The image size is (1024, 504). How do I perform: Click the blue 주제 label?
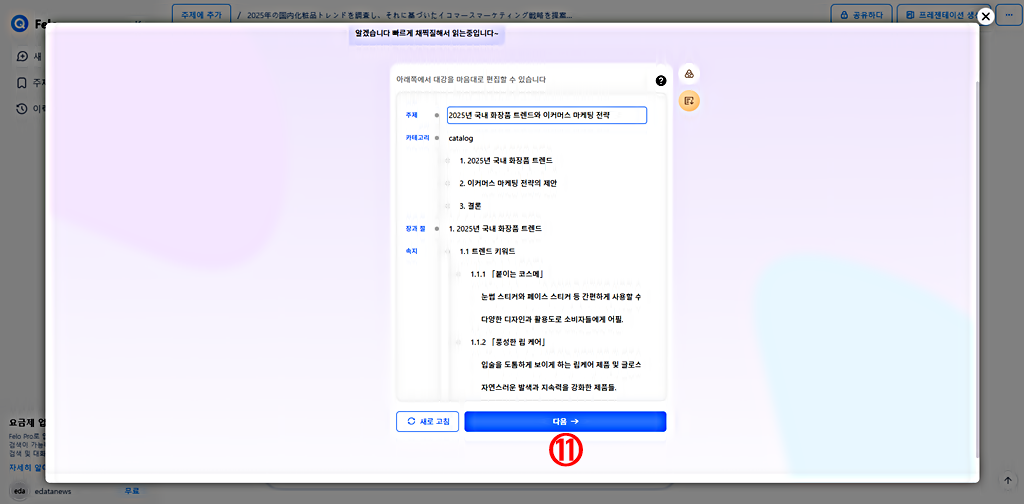point(411,115)
